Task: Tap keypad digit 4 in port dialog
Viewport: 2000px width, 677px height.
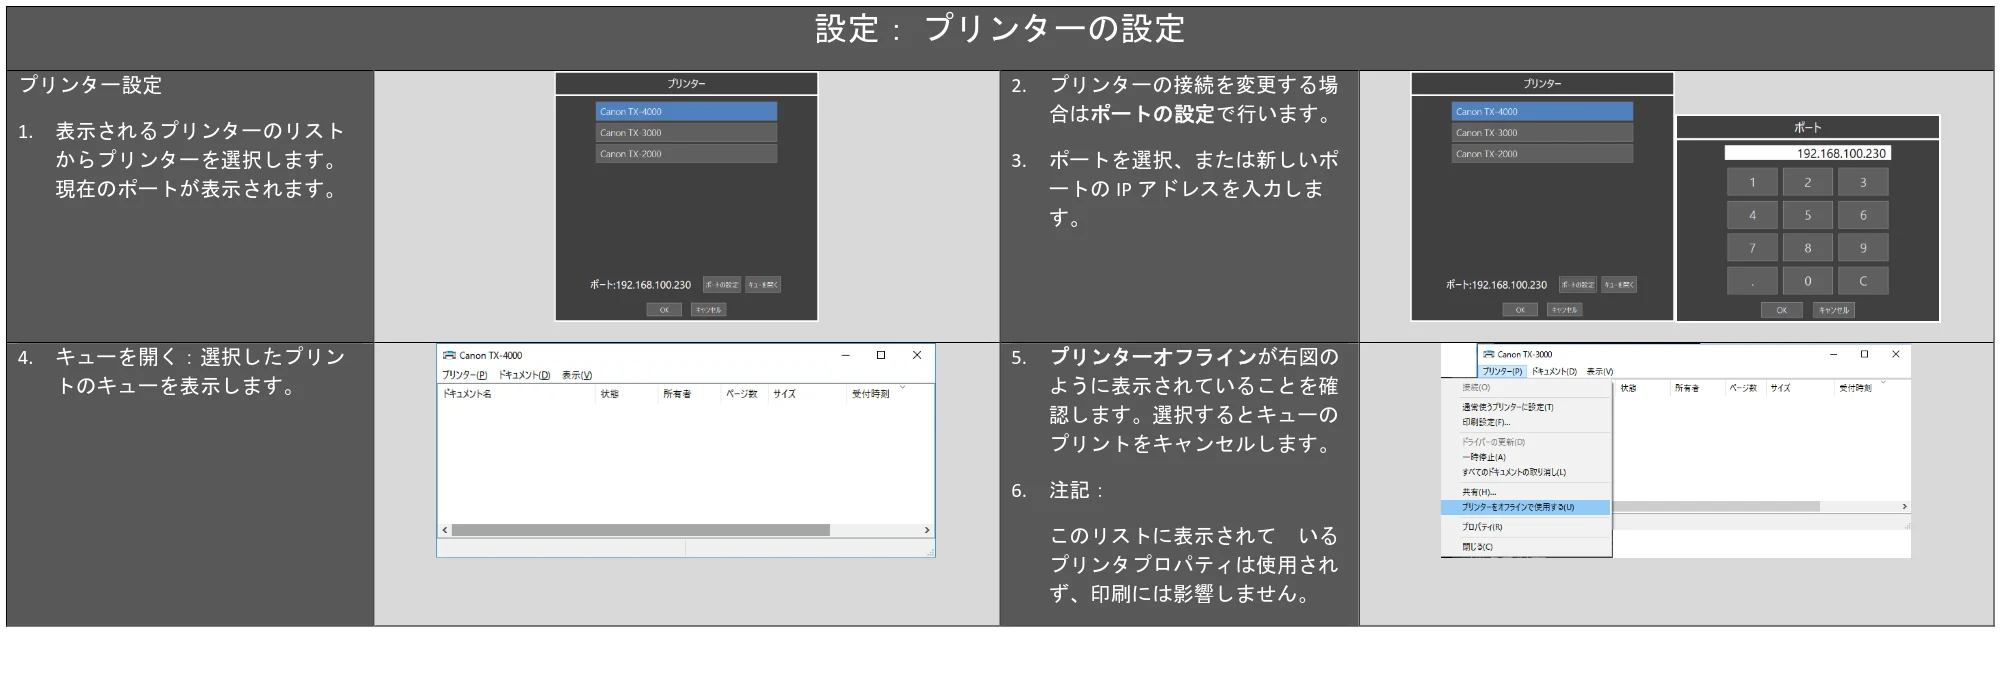Action: (x=1752, y=215)
